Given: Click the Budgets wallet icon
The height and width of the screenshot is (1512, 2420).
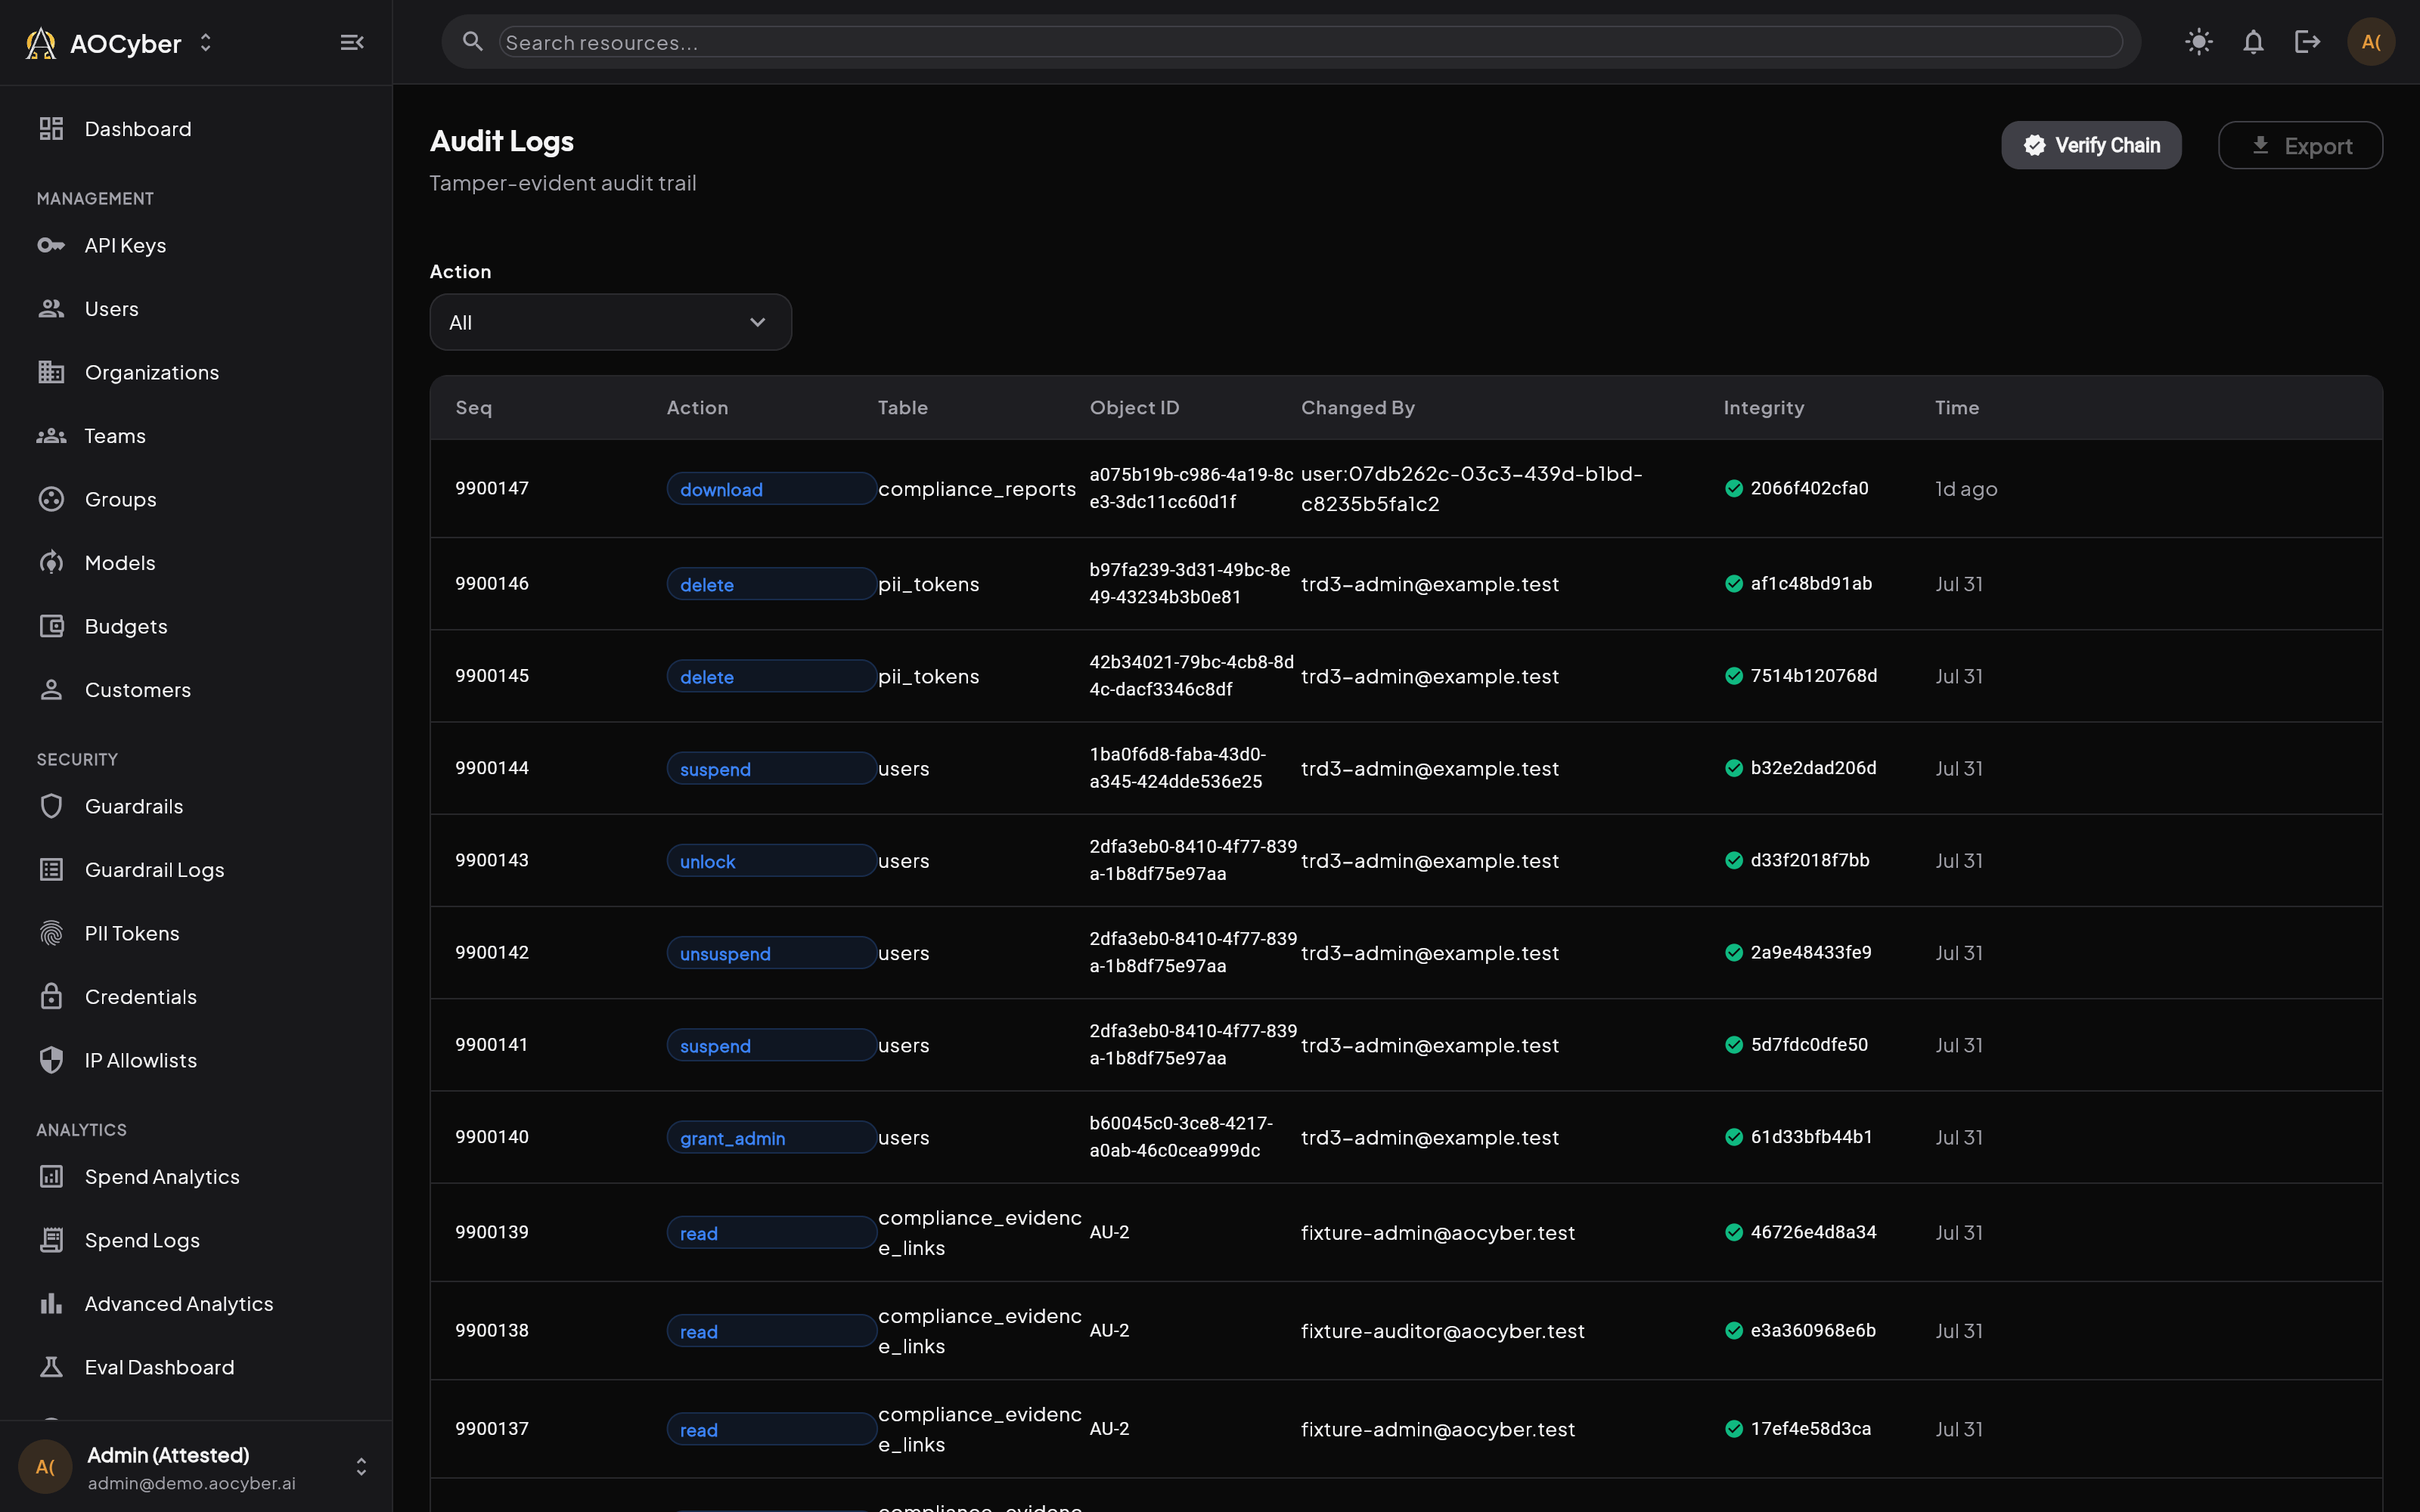Looking at the screenshot, I should [51, 626].
